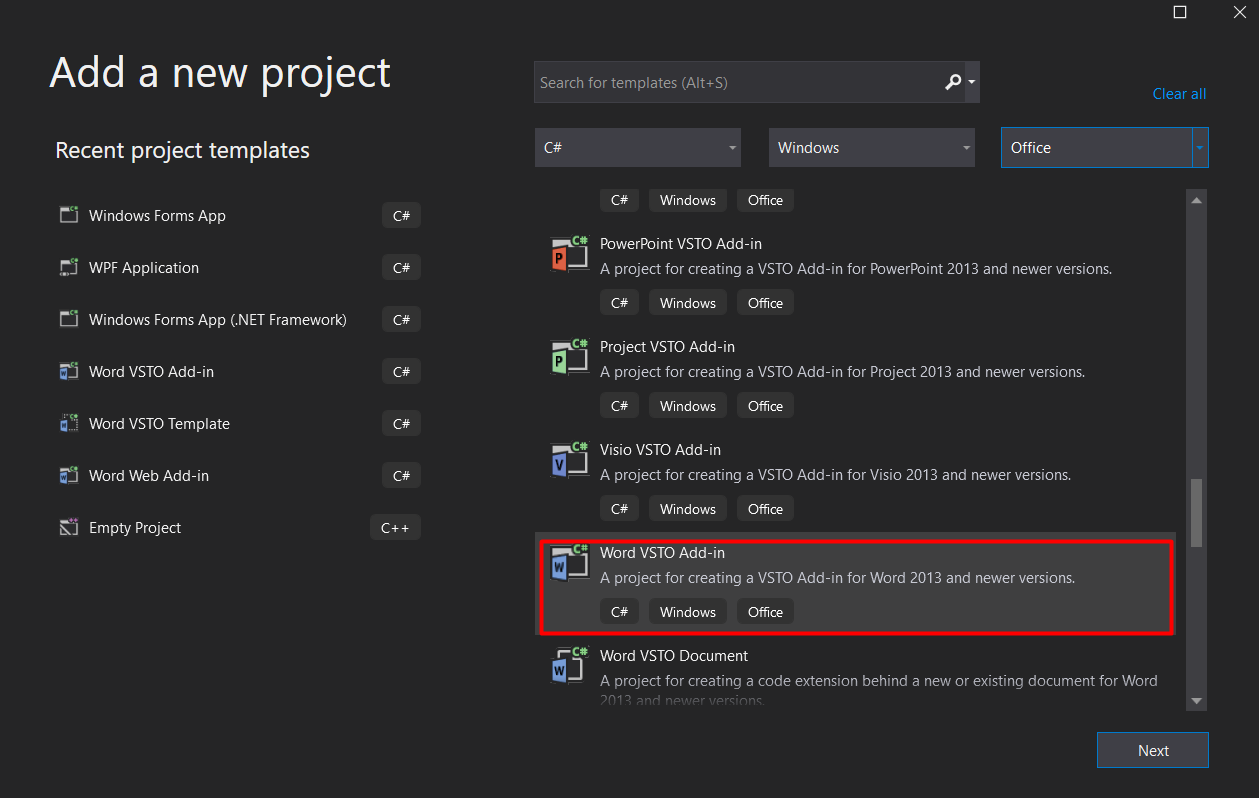Click the Visio VSTO Add-in icon
The image size is (1259, 798).
570,462
